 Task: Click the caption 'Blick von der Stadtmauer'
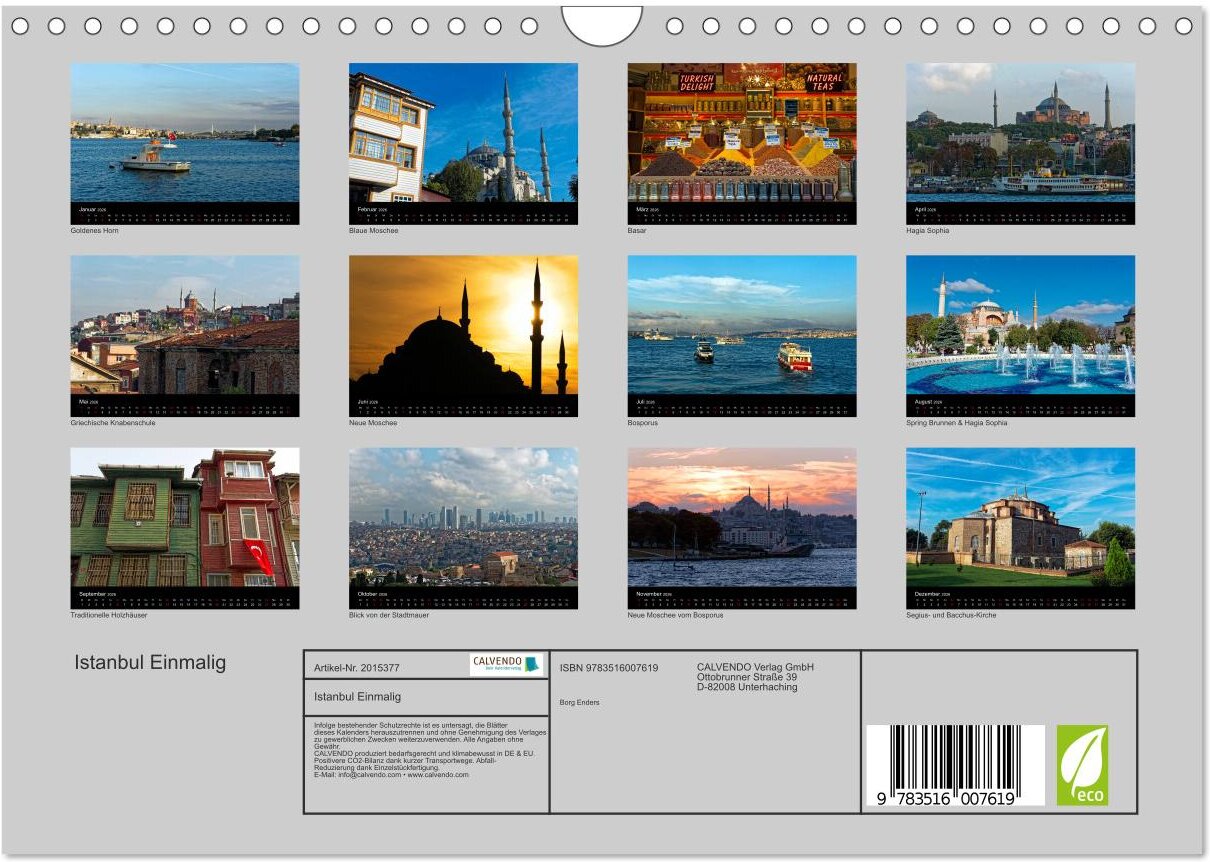click(390, 615)
